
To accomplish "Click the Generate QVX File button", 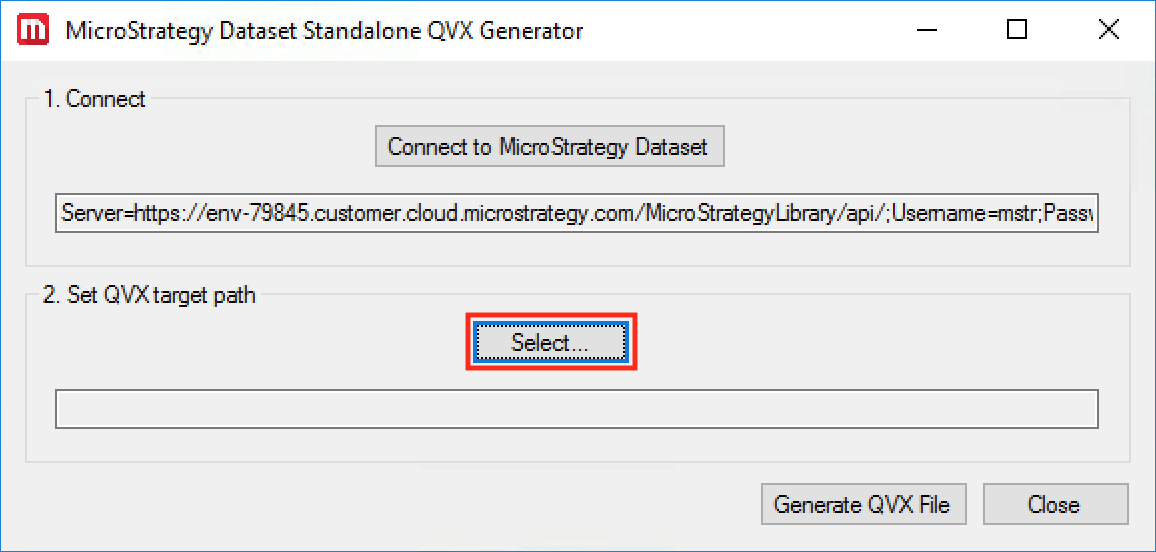I will 861,504.
